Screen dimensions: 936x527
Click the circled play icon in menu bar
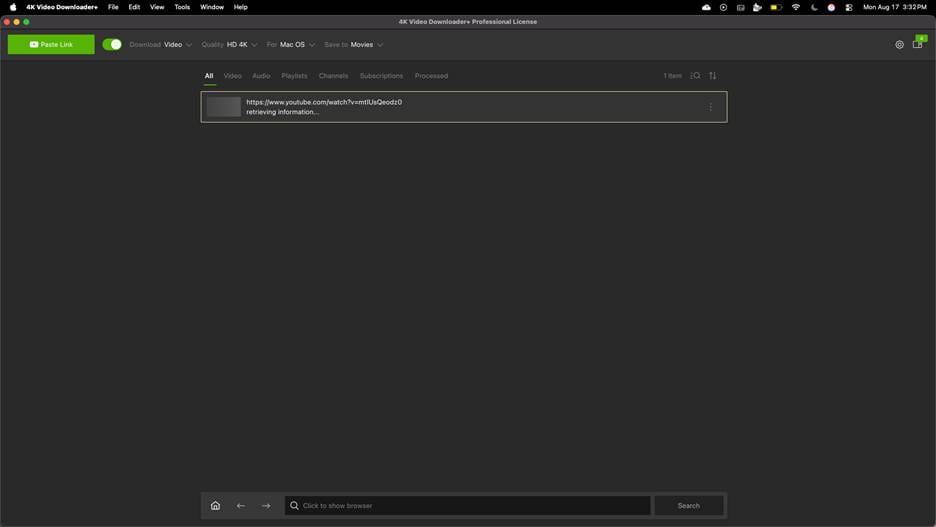point(723,7)
